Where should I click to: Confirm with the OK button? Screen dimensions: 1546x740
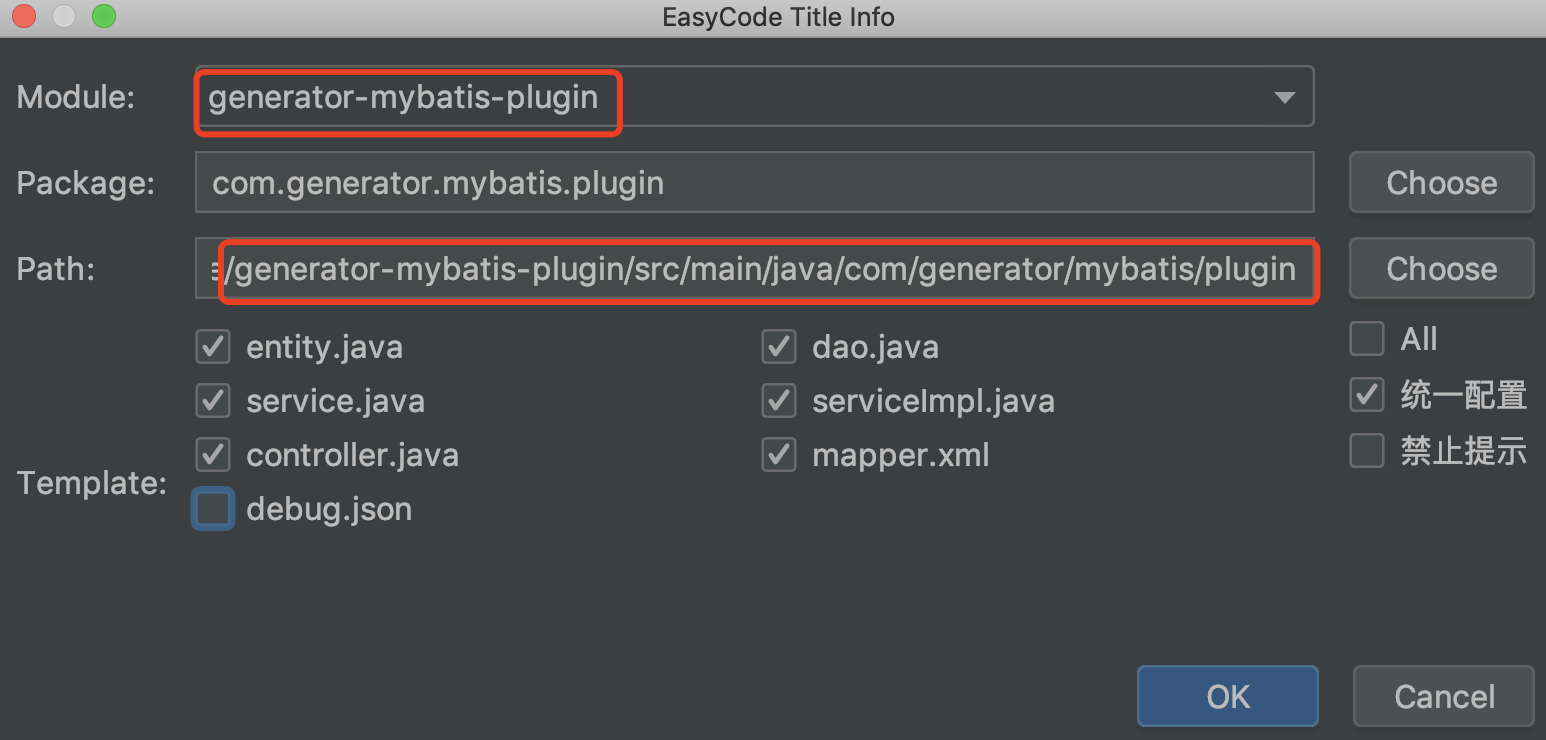coord(1228,696)
